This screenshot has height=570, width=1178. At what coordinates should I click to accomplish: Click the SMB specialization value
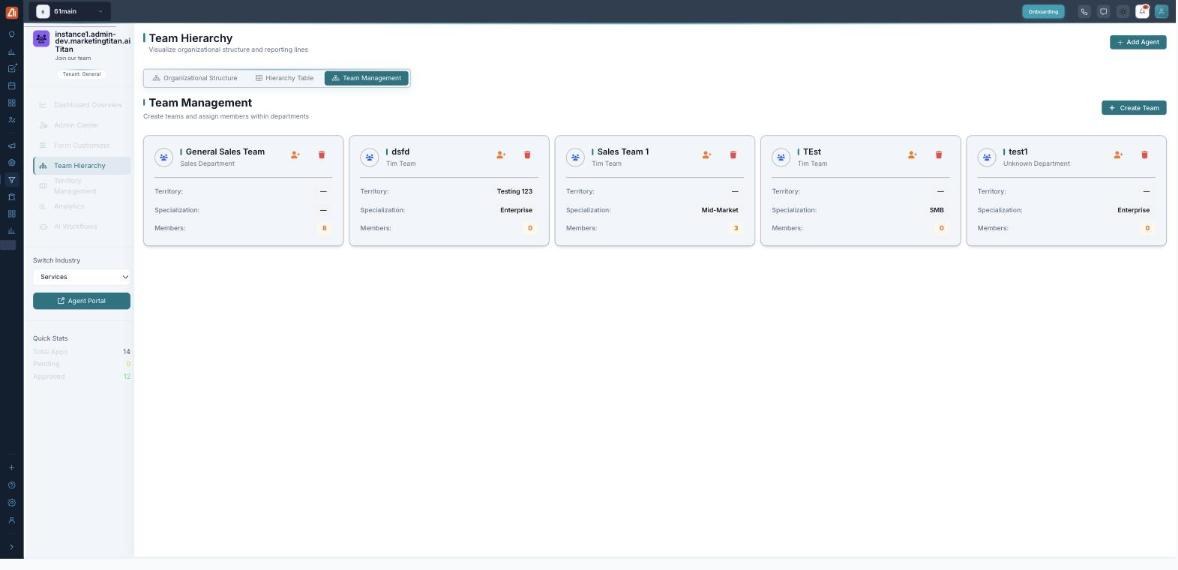point(937,210)
